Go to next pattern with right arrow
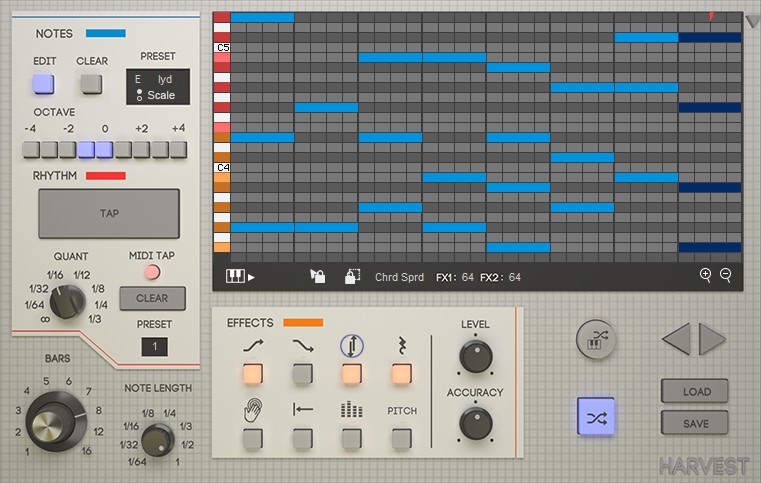Image resolution: width=761 pixels, height=483 pixels. coord(712,340)
